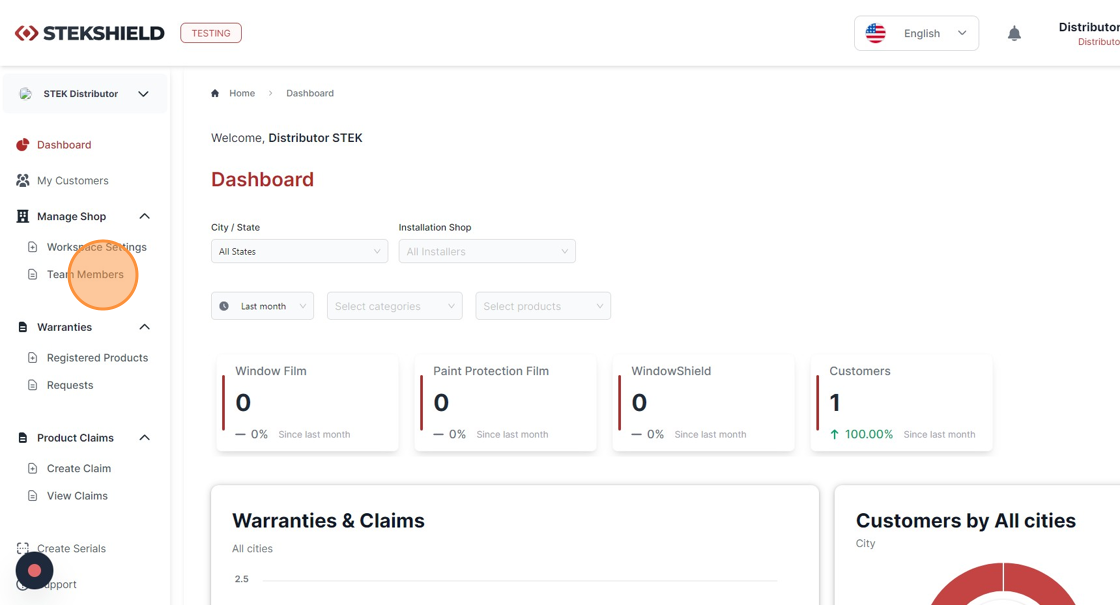Open the English language dropdown

pyautogui.click(x=916, y=34)
